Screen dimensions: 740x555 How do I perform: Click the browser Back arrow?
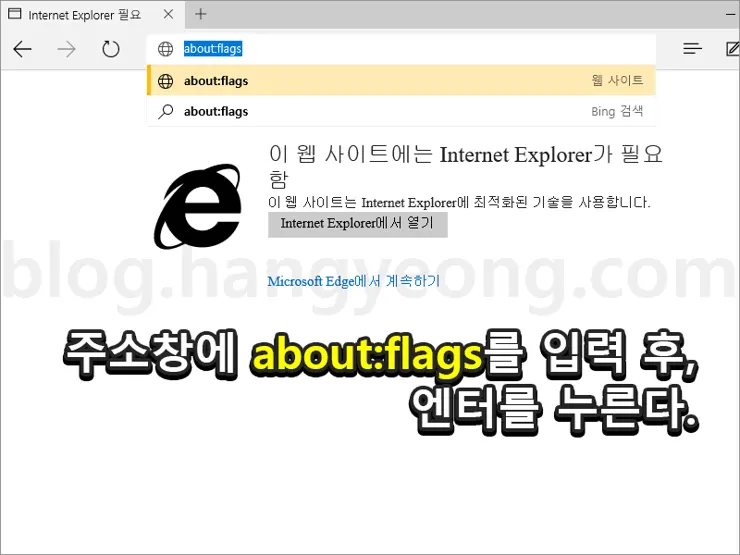pyautogui.click(x=22, y=49)
